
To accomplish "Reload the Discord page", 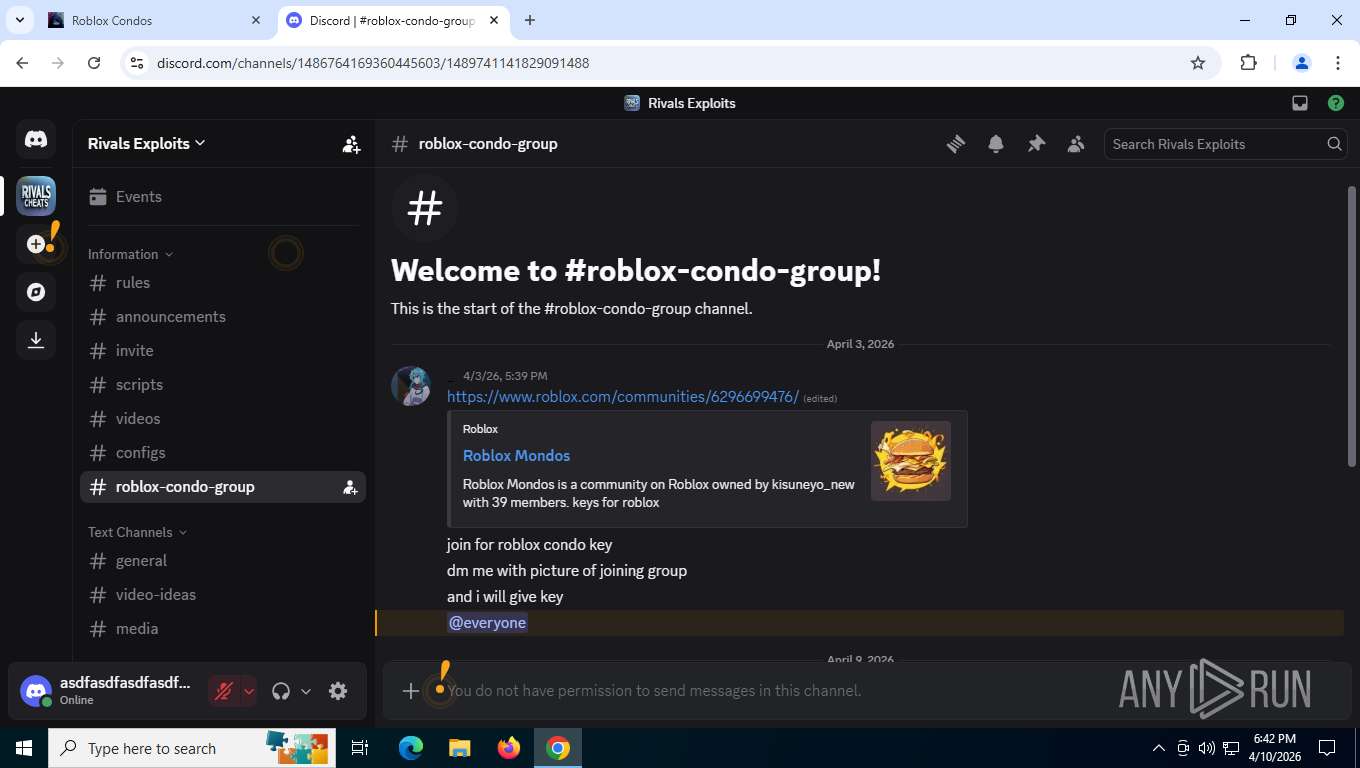I will coord(94,63).
